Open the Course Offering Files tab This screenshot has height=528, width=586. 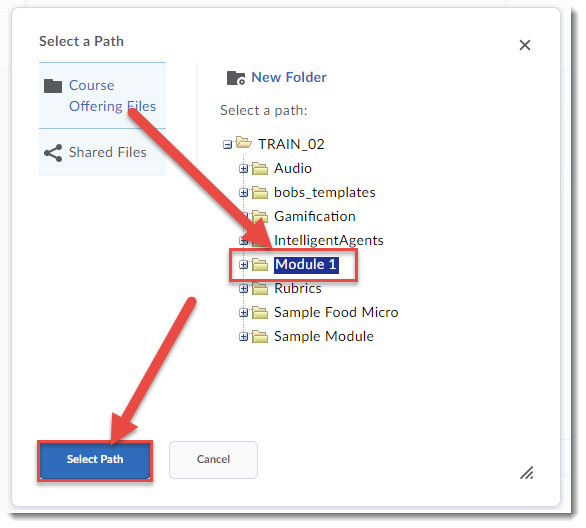pyautogui.click(x=102, y=96)
